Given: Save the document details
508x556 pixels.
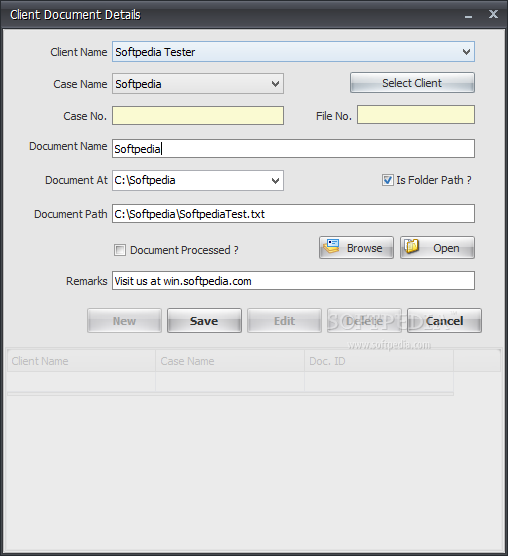Looking at the screenshot, I should pos(204,321).
